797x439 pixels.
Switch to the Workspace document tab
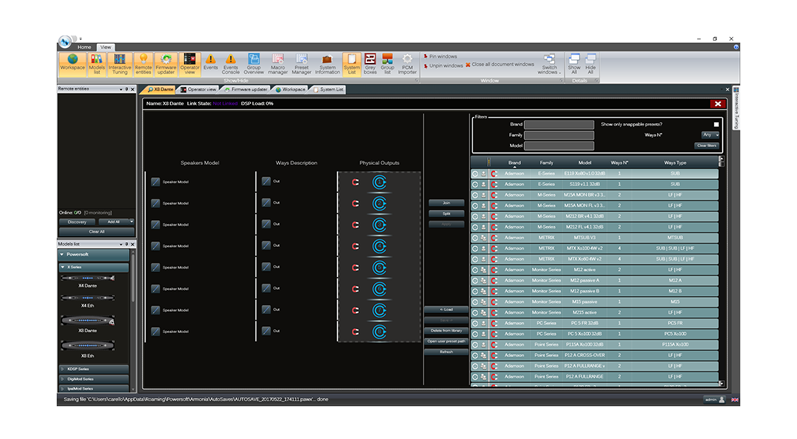tap(291, 89)
